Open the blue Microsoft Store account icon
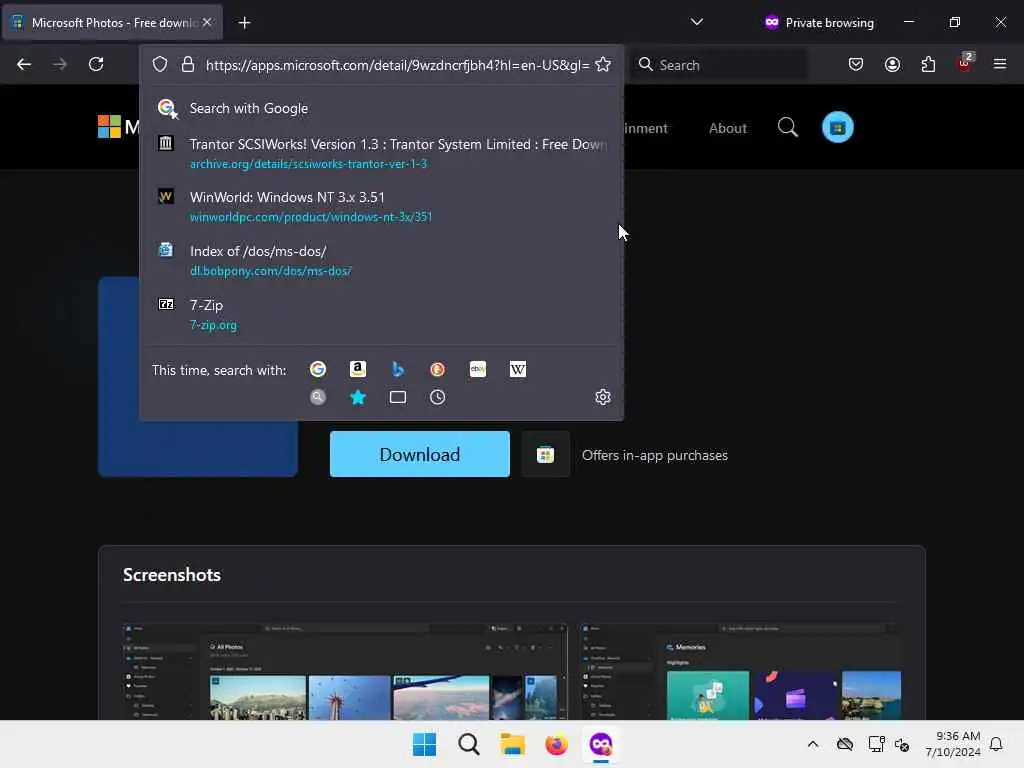Image resolution: width=1024 pixels, height=768 pixels. click(838, 127)
